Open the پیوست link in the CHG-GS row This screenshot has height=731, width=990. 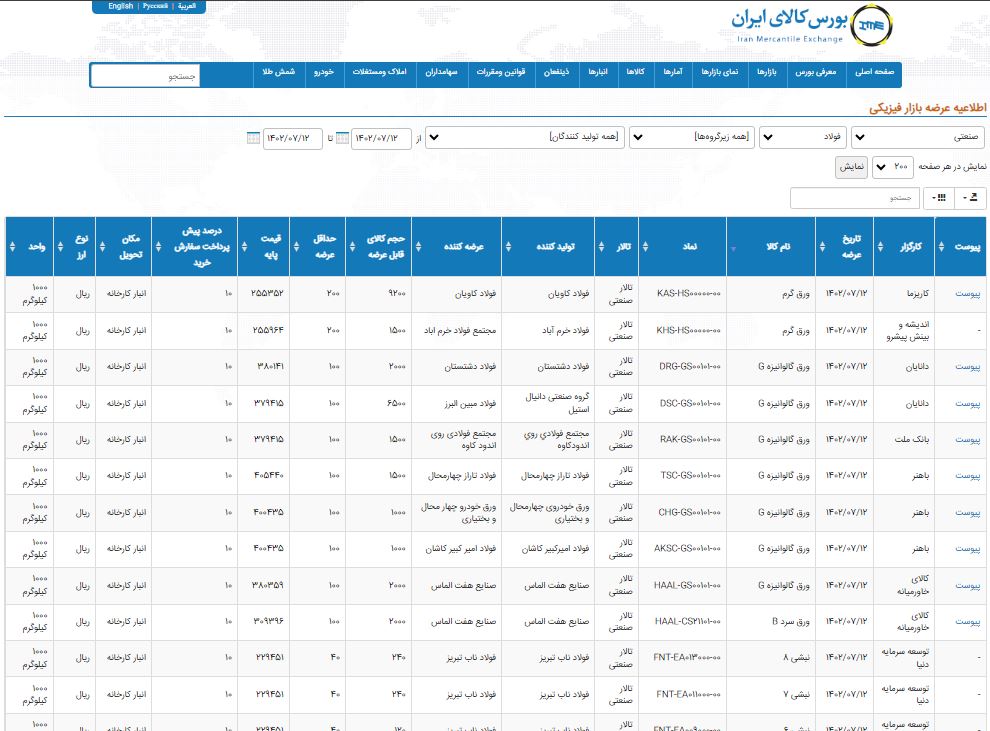tap(967, 513)
